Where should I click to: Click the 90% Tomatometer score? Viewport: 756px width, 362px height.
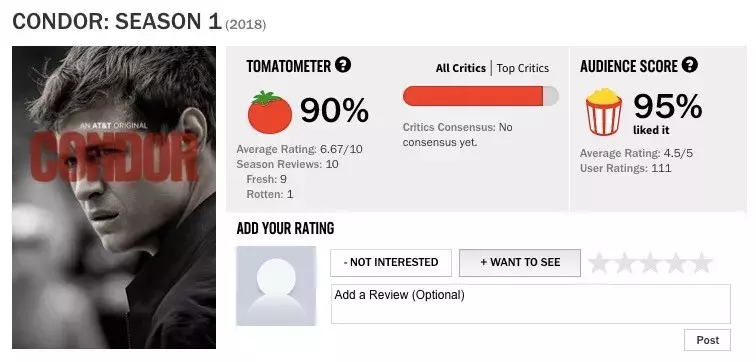335,110
